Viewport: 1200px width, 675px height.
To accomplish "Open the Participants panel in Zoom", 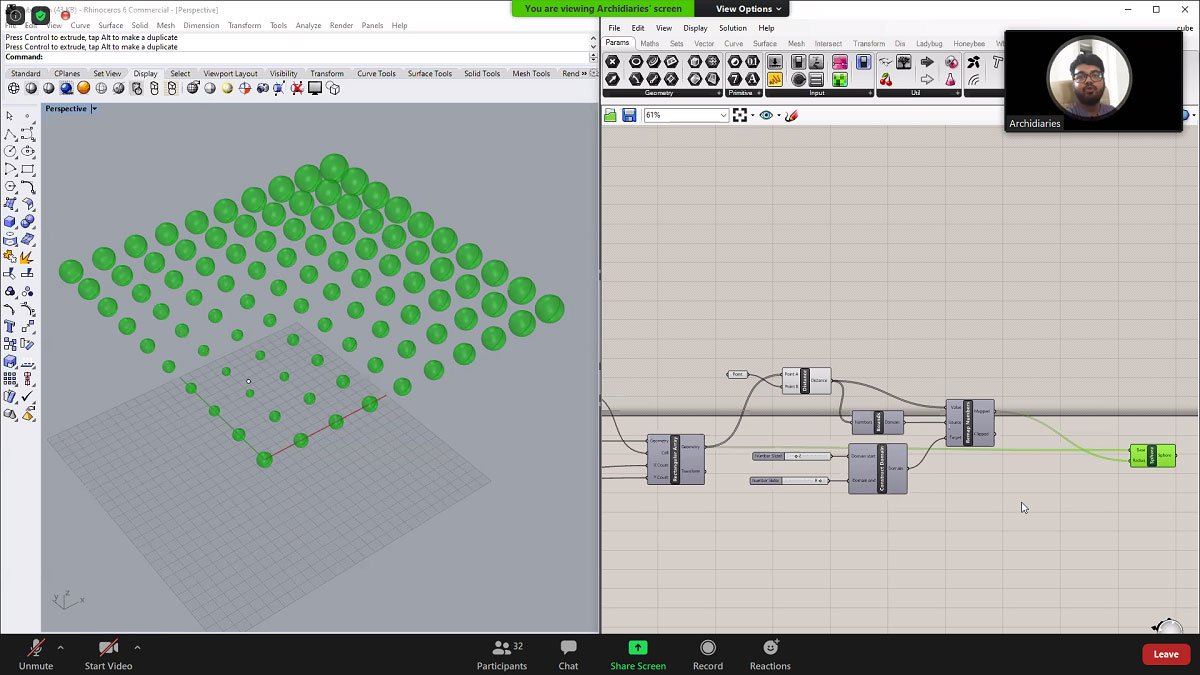I will point(501,654).
